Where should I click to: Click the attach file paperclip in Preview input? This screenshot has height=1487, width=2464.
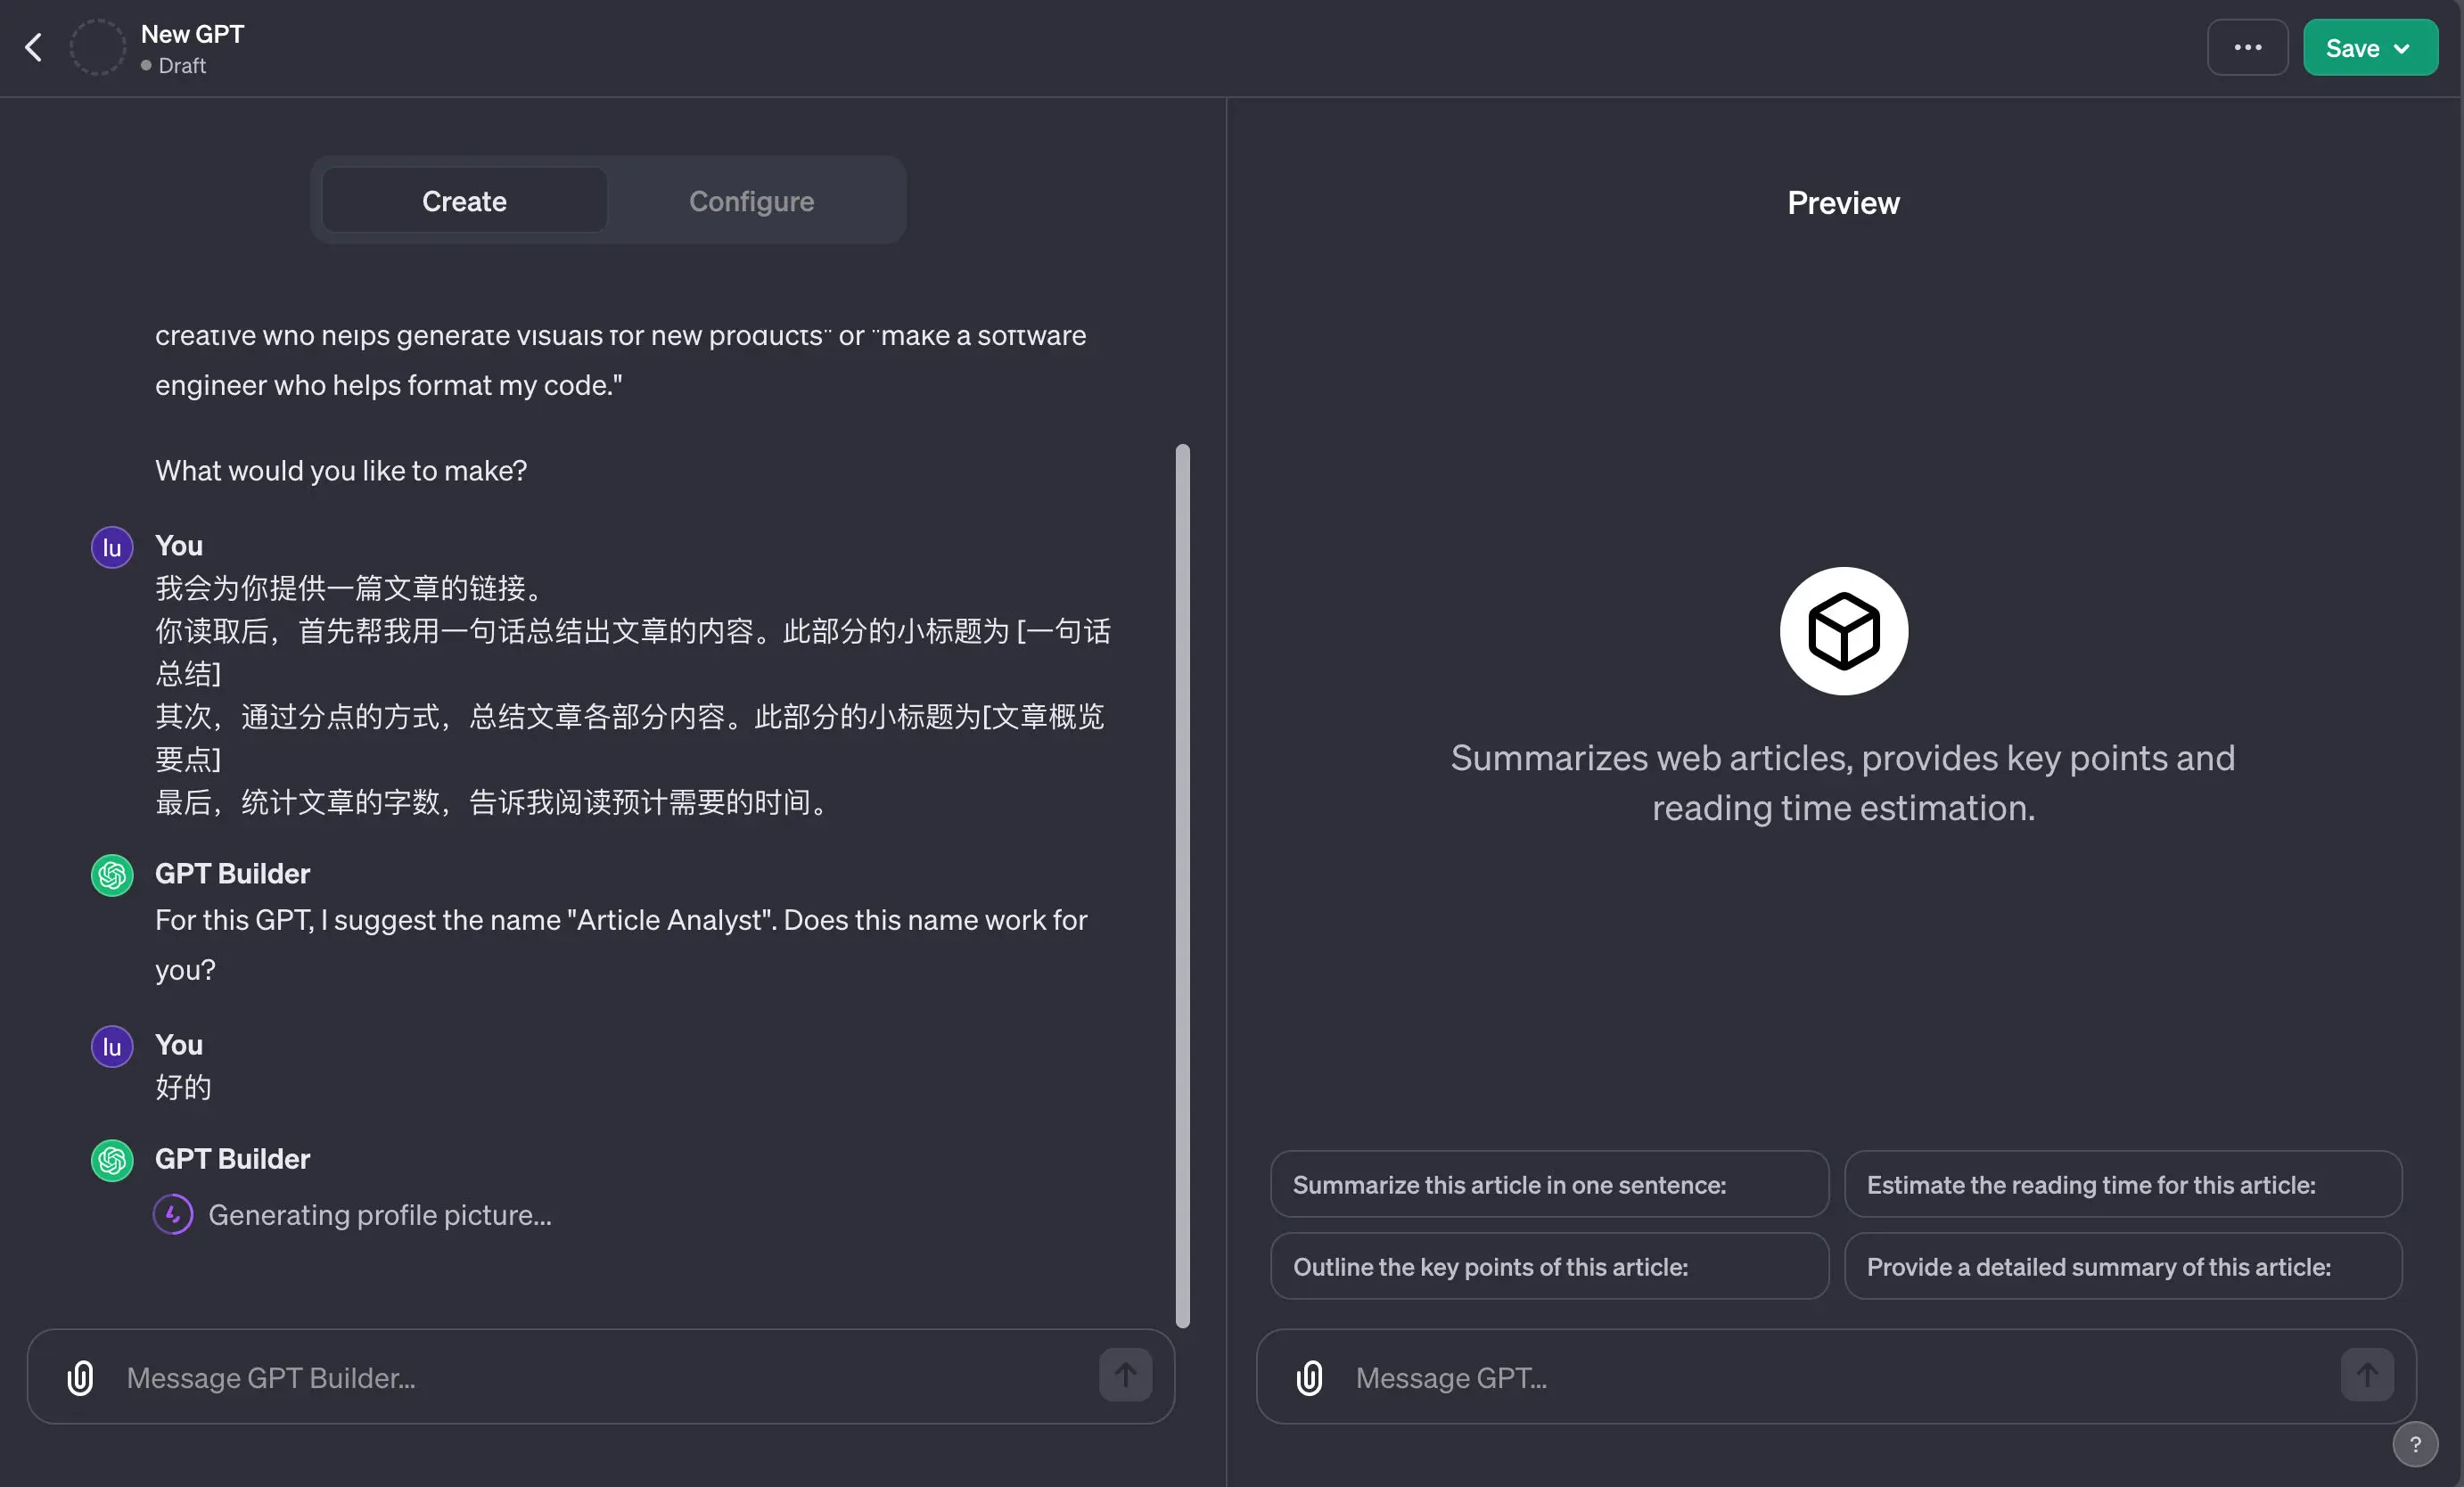tap(1309, 1377)
